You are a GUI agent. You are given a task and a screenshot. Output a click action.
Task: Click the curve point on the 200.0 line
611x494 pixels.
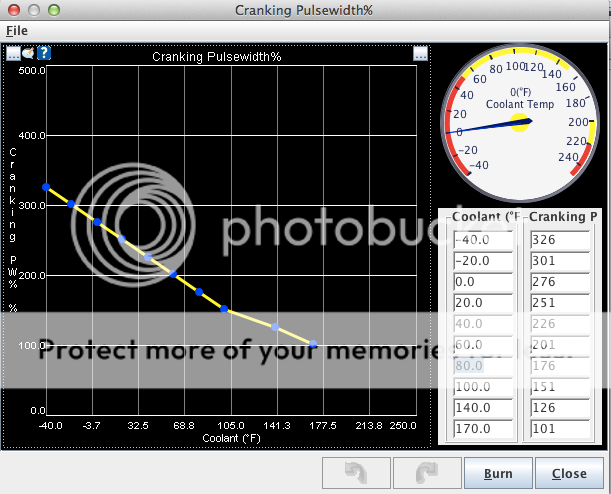tap(173, 274)
